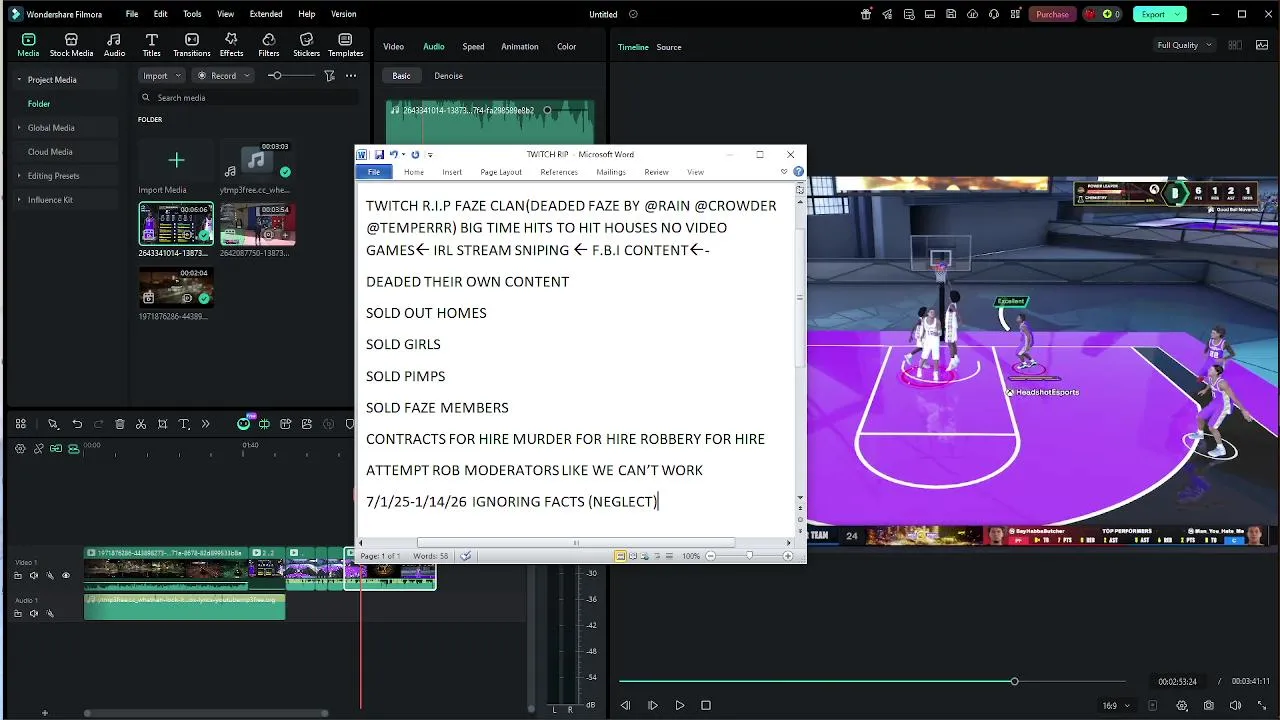This screenshot has height=720, width=1280.
Task: Open Filmora's Tools menu
Action: 192,14
